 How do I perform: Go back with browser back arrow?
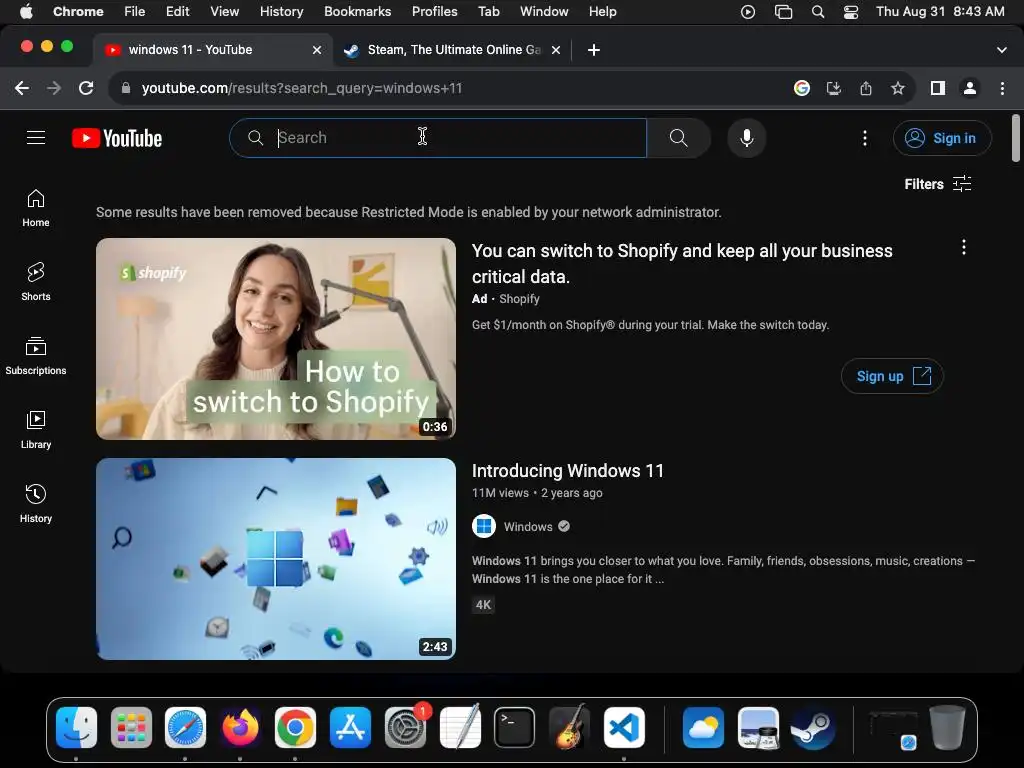[22, 88]
